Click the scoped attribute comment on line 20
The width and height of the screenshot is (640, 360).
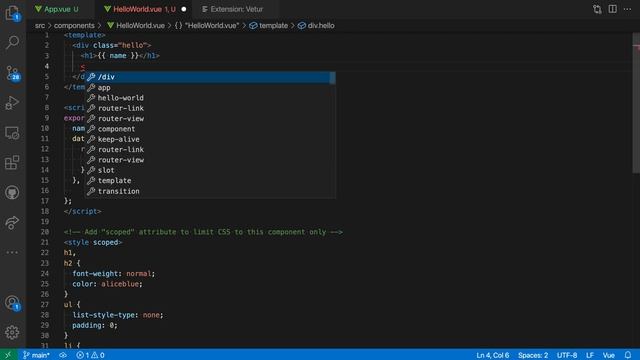(x=203, y=232)
